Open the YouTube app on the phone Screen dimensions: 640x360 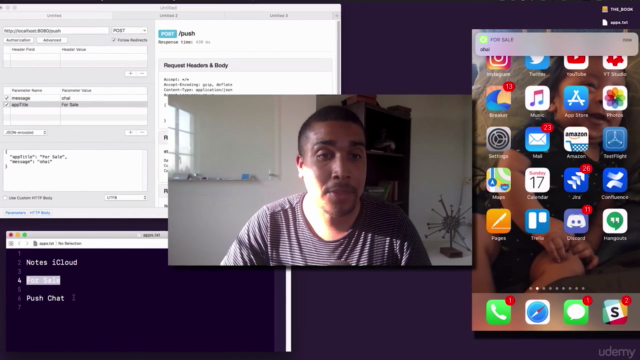click(576, 62)
